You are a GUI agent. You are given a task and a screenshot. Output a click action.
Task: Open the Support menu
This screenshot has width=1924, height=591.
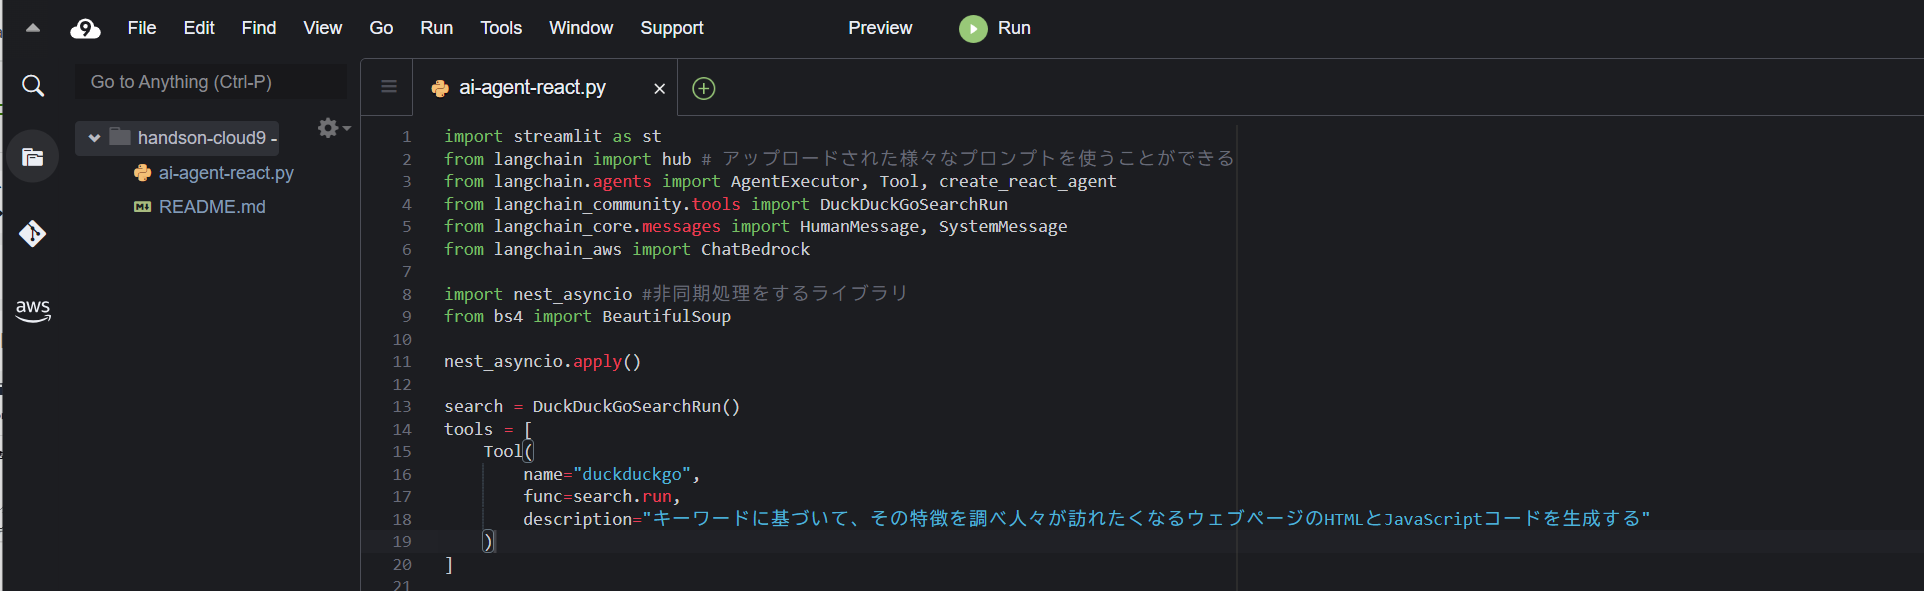click(672, 28)
